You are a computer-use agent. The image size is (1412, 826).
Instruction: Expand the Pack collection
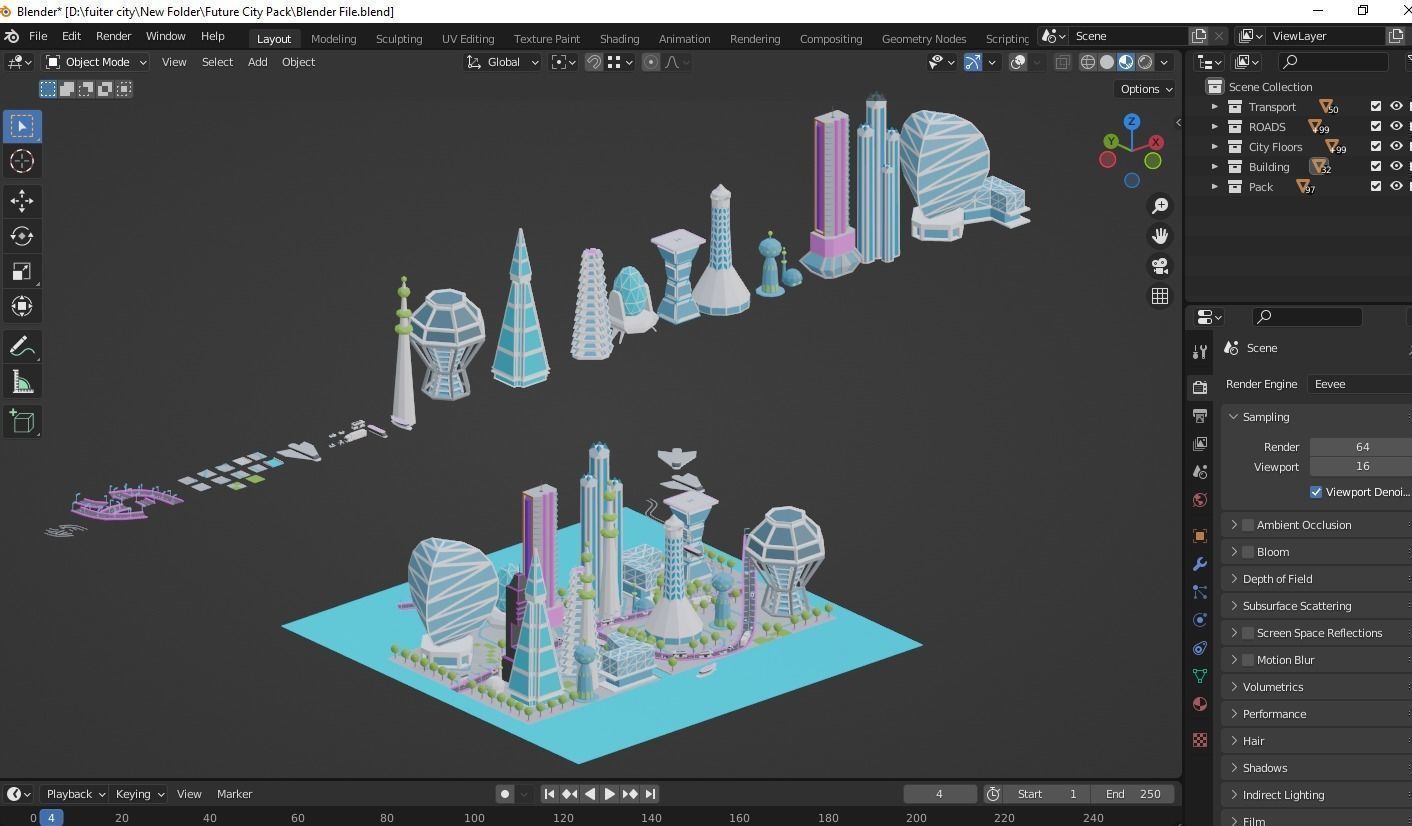point(1215,187)
